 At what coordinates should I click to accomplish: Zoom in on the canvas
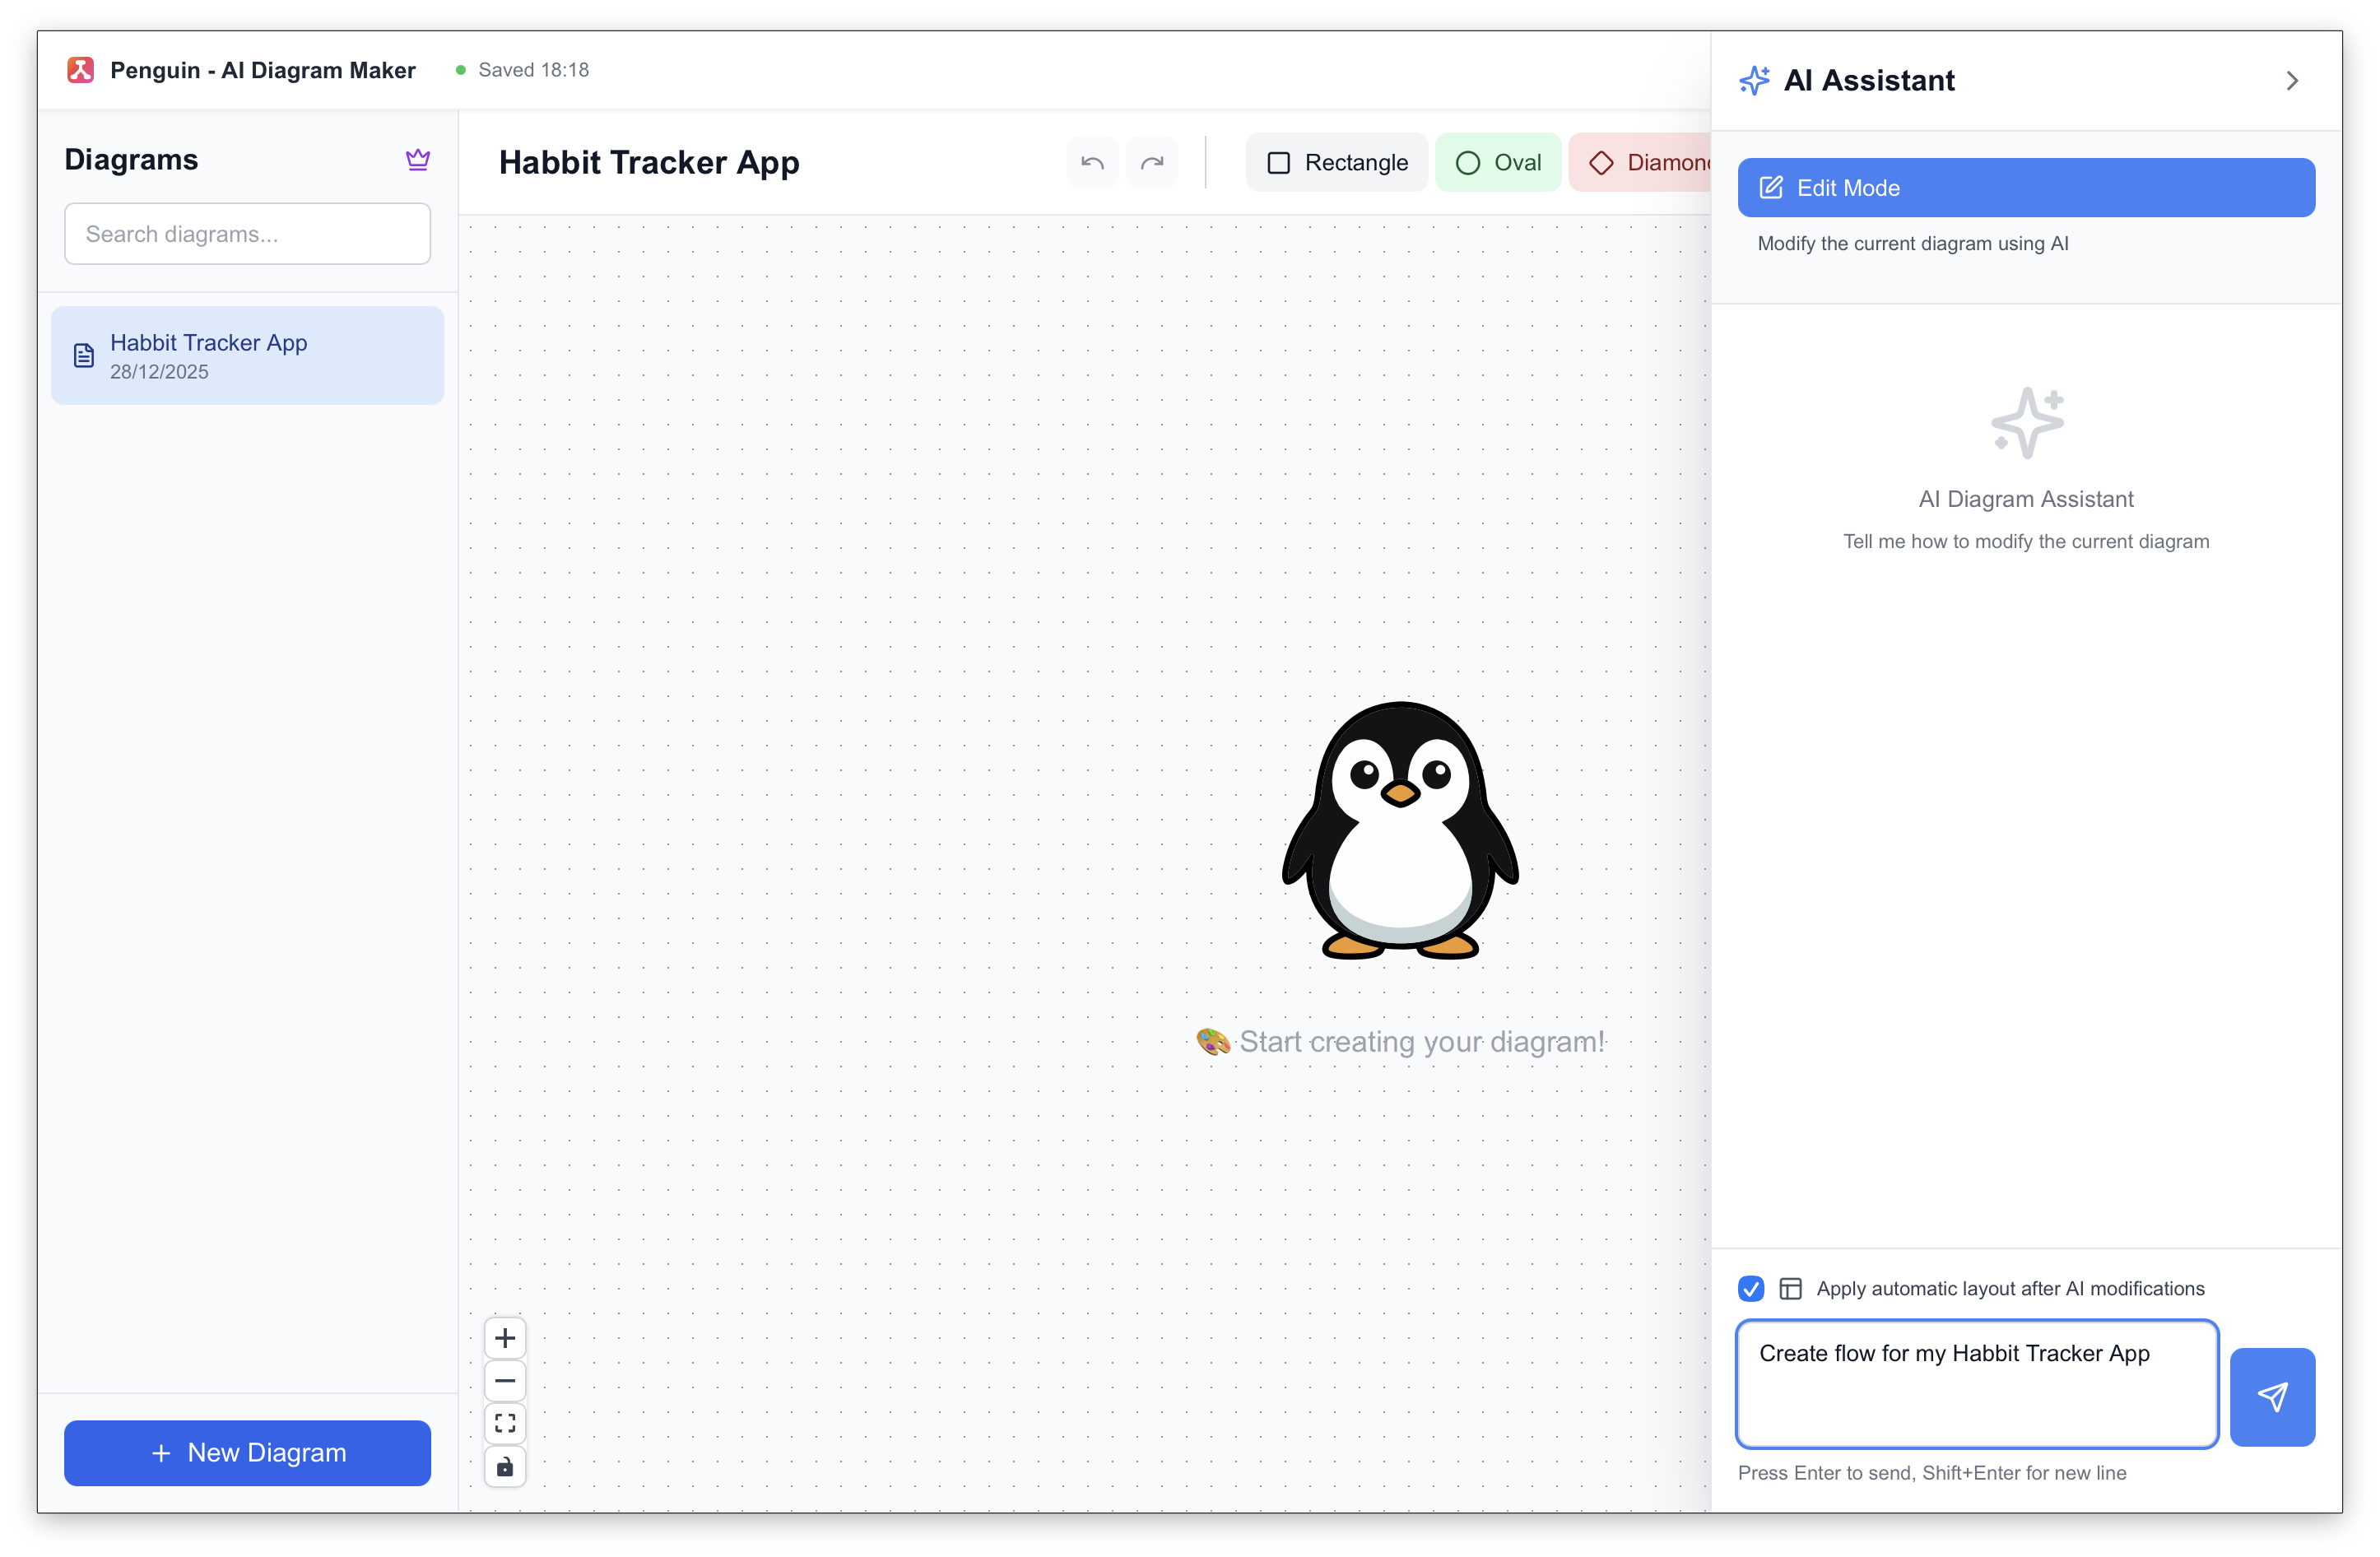[505, 1338]
